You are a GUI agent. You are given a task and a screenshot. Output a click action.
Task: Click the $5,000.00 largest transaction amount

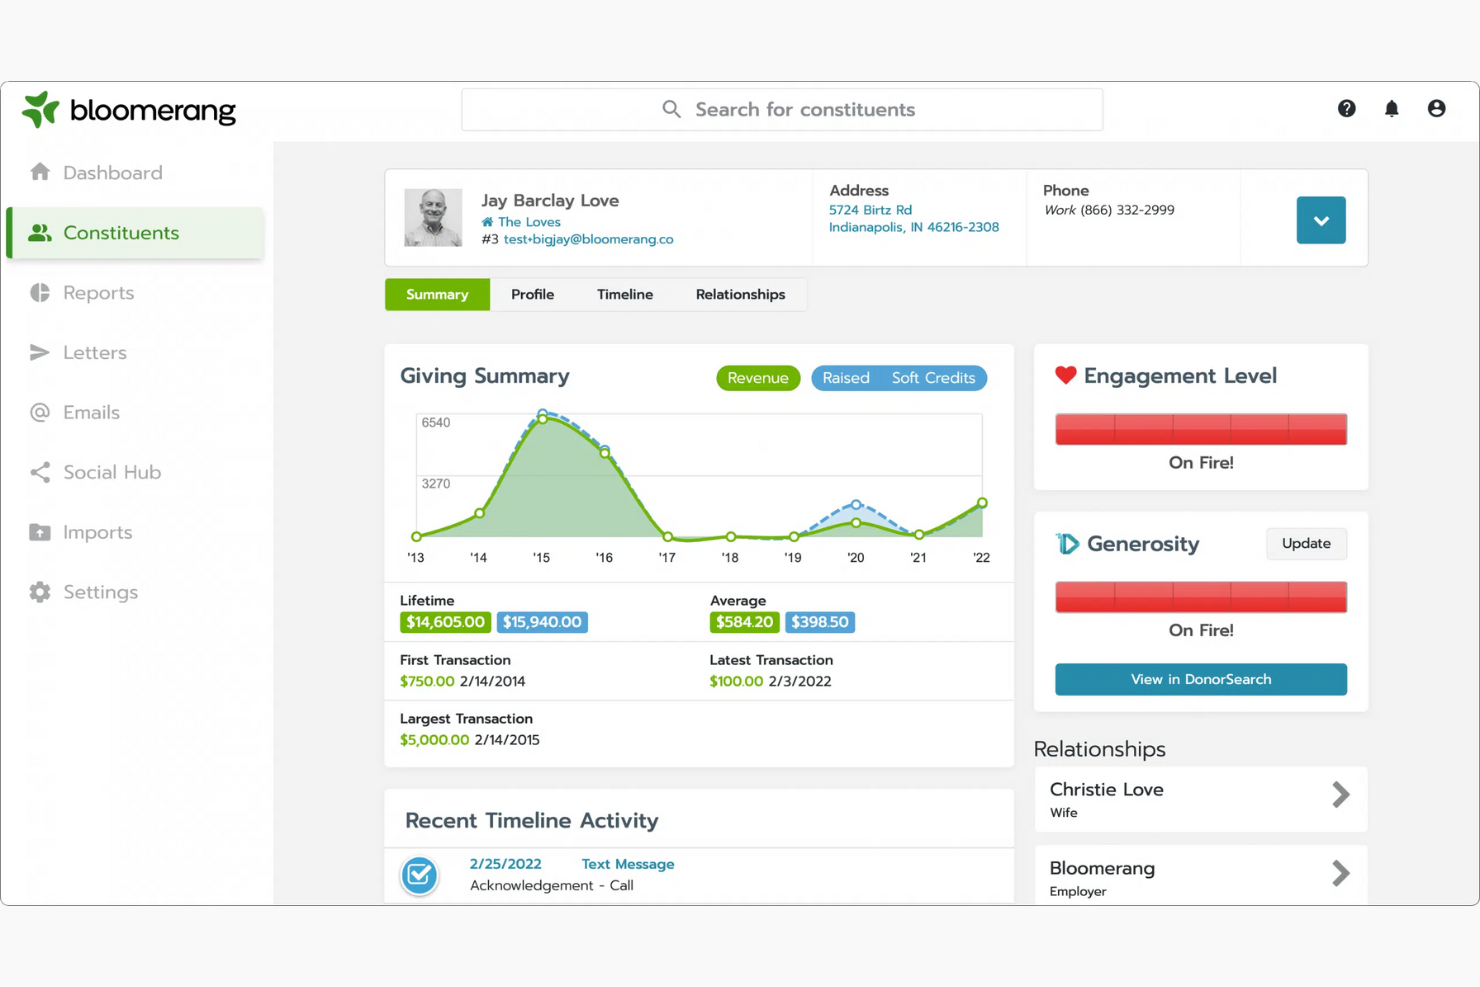434,740
